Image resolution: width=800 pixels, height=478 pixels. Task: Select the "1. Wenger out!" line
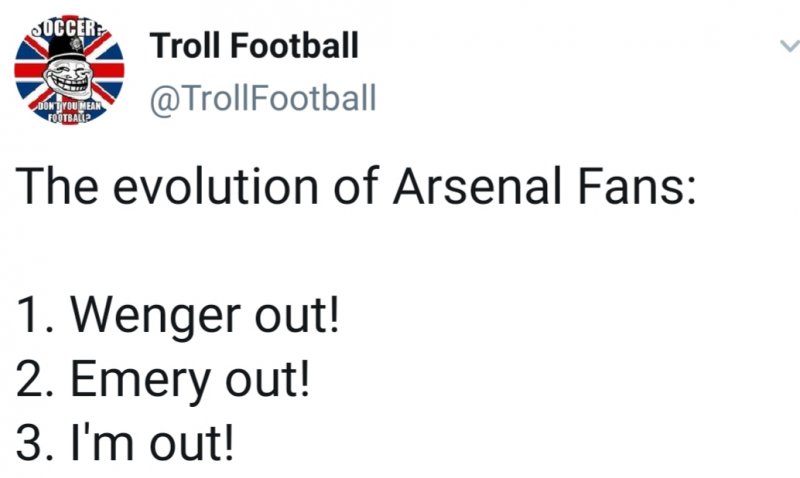click(179, 319)
